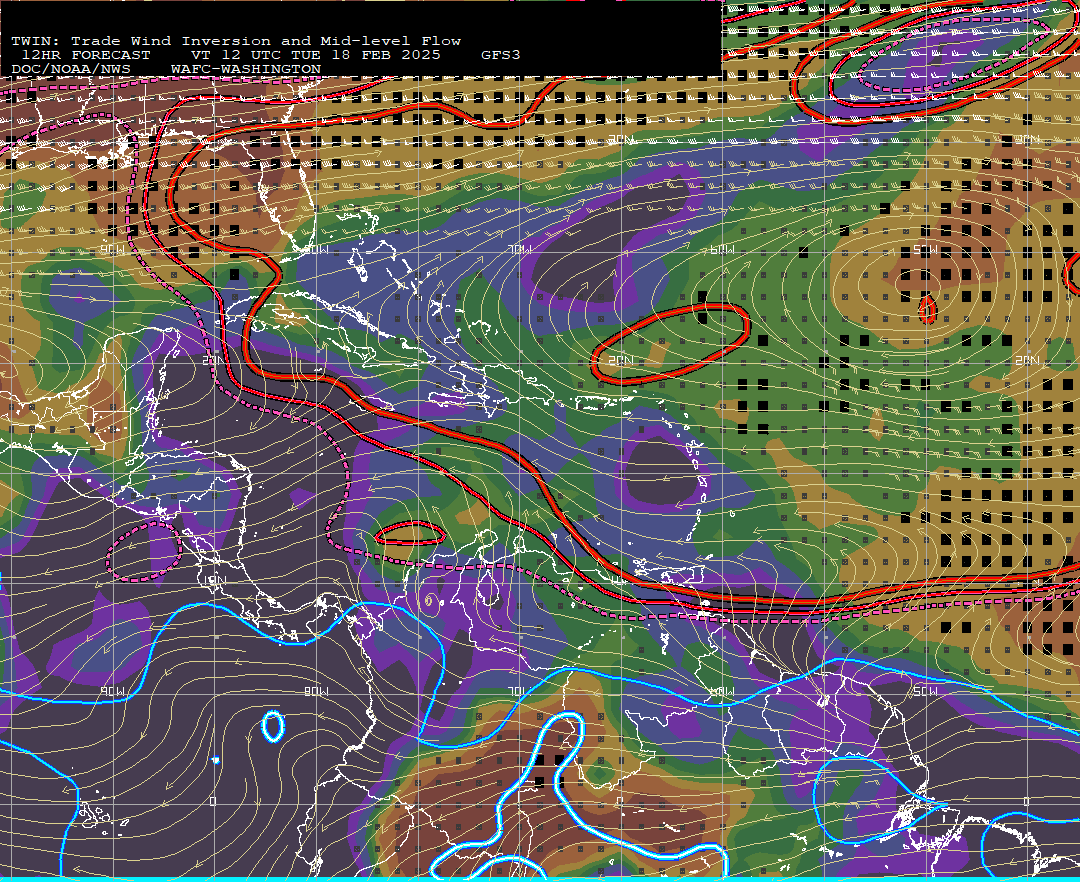
Task: Select the "DOC/NOAA/NWS" source text
Action: (71, 70)
